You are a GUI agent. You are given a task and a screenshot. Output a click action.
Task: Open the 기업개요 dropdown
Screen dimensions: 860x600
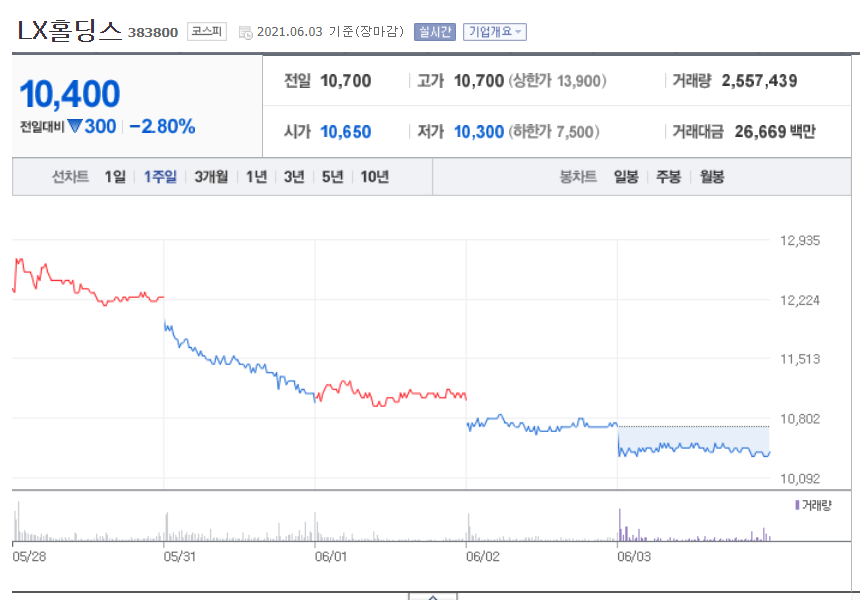[x=495, y=32]
